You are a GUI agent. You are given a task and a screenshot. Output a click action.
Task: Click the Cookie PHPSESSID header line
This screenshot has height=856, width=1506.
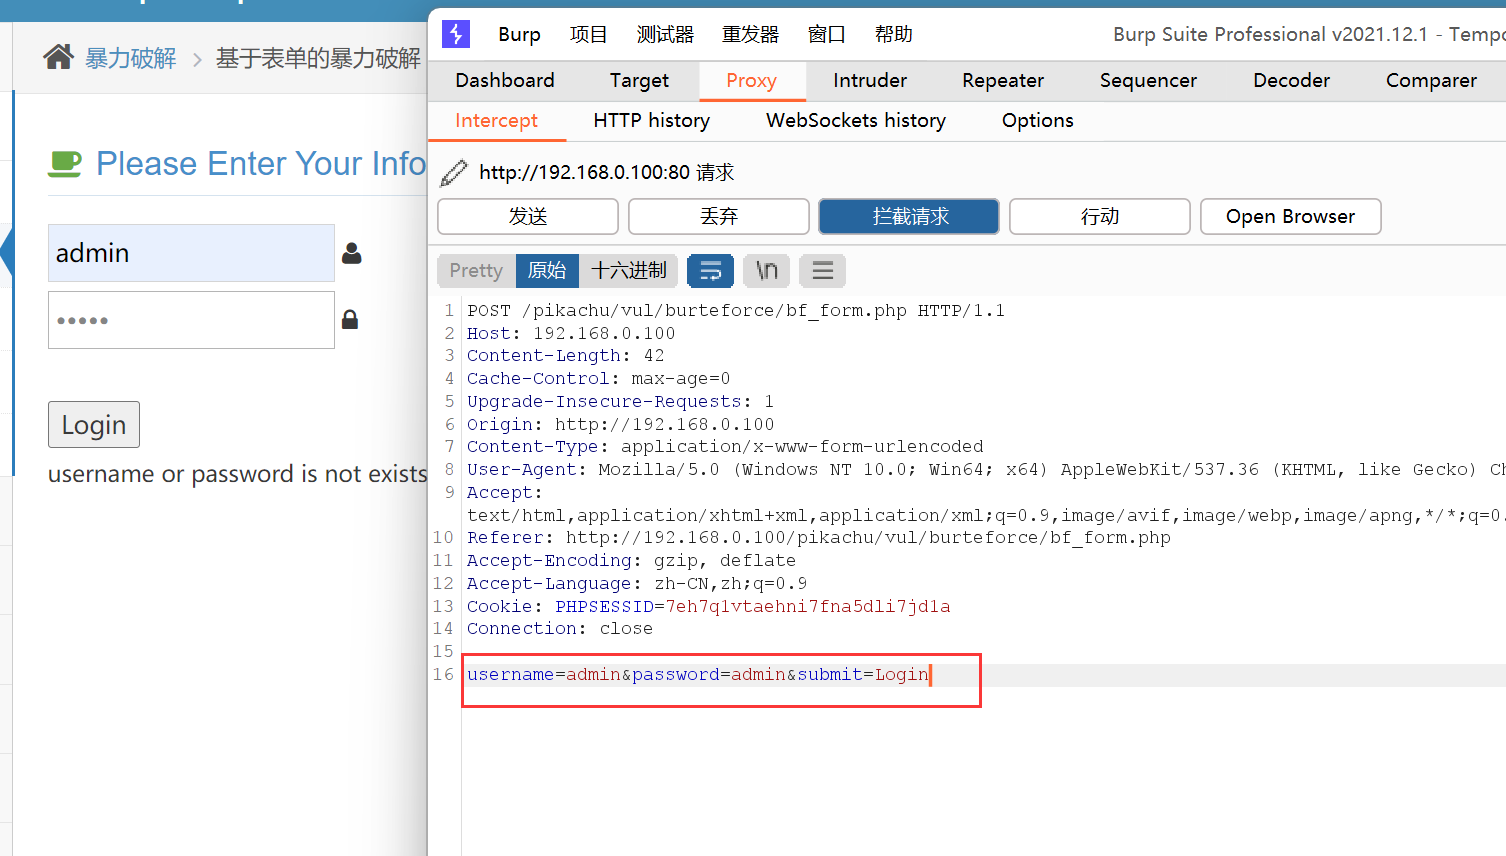(709, 607)
